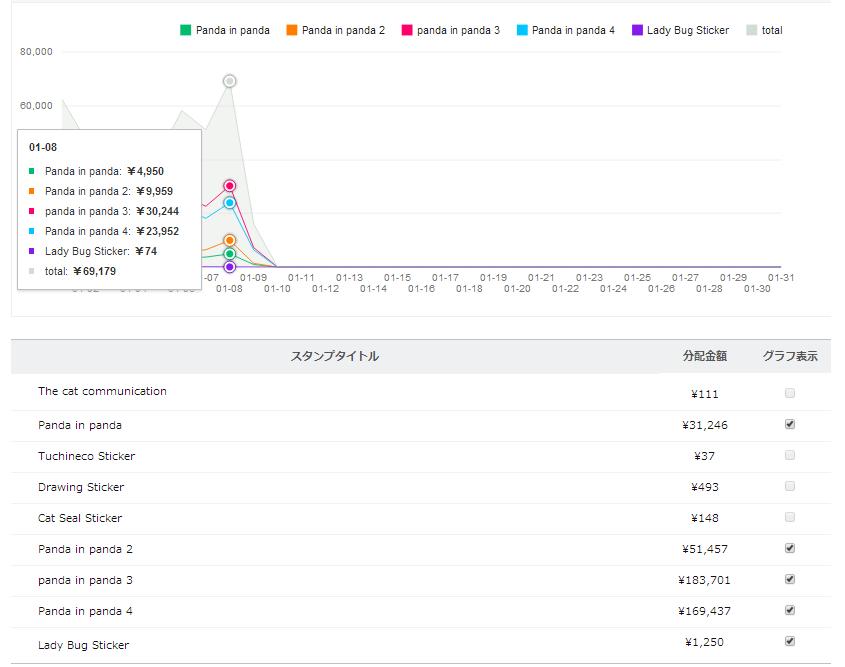This screenshot has height=667, width=845.
Task: Uncheck graph display for Panda in panda
Action: (x=790, y=424)
